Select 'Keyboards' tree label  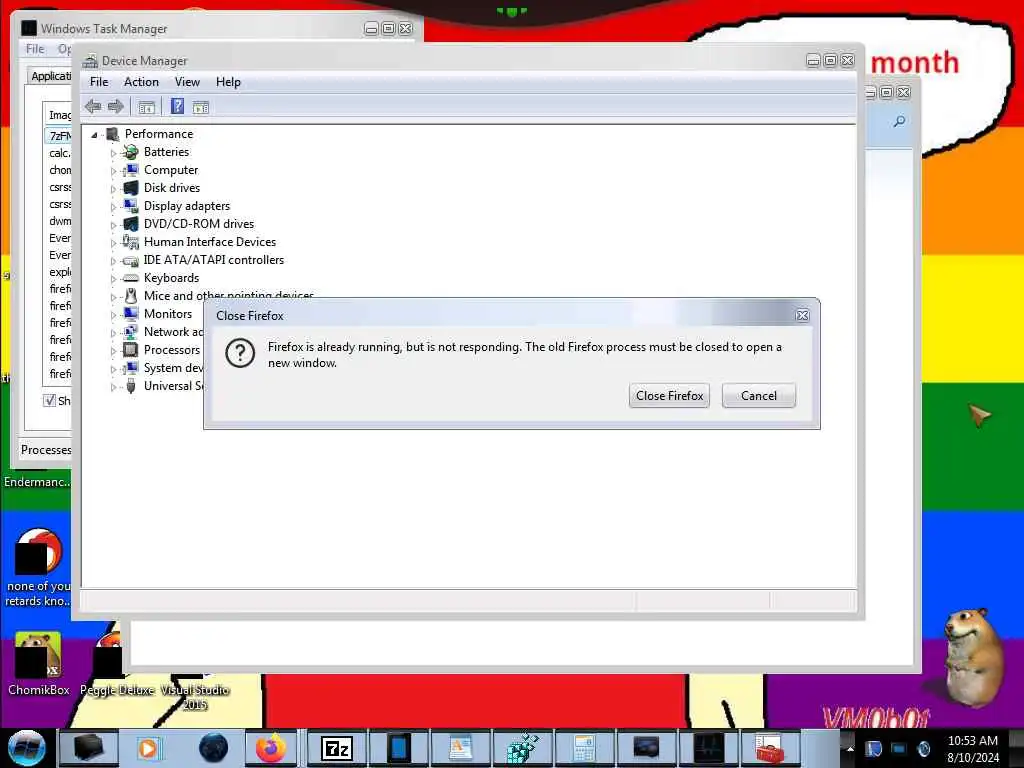[171, 278]
